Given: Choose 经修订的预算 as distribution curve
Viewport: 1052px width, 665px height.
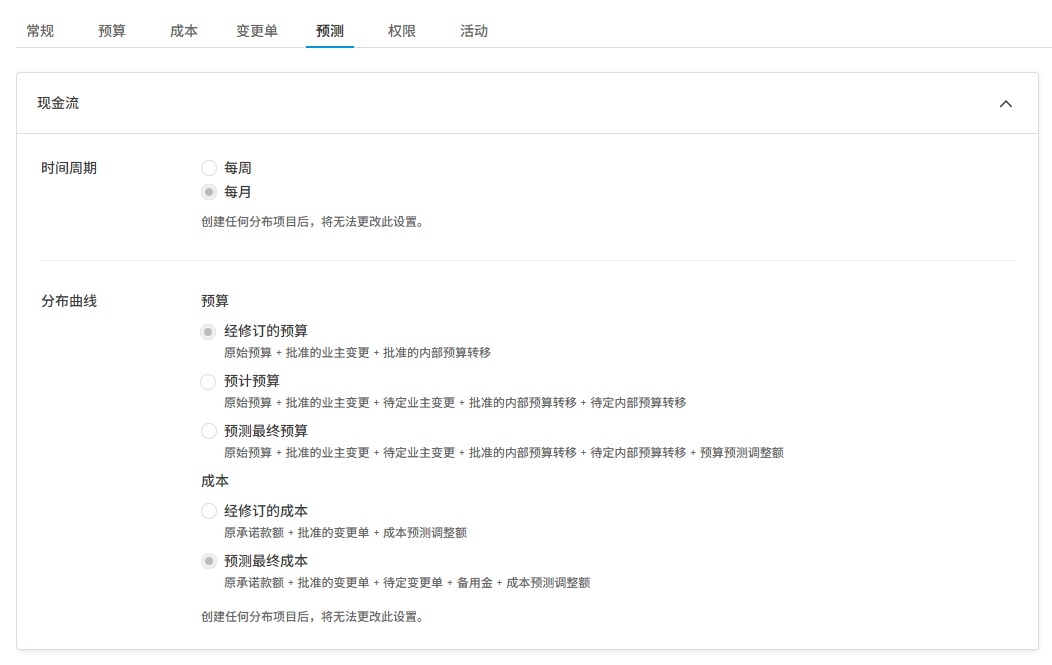Looking at the screenshot, I should (208, 331).
